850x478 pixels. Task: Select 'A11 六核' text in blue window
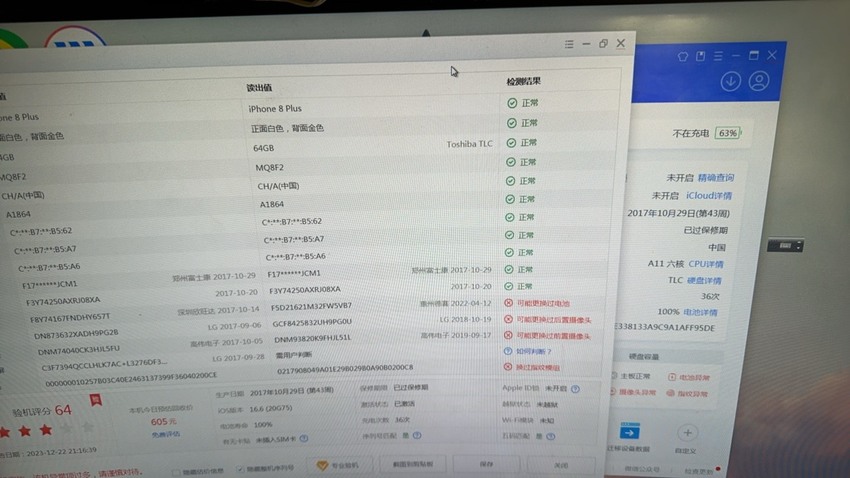pyautogui.click(x=666, y=263)
